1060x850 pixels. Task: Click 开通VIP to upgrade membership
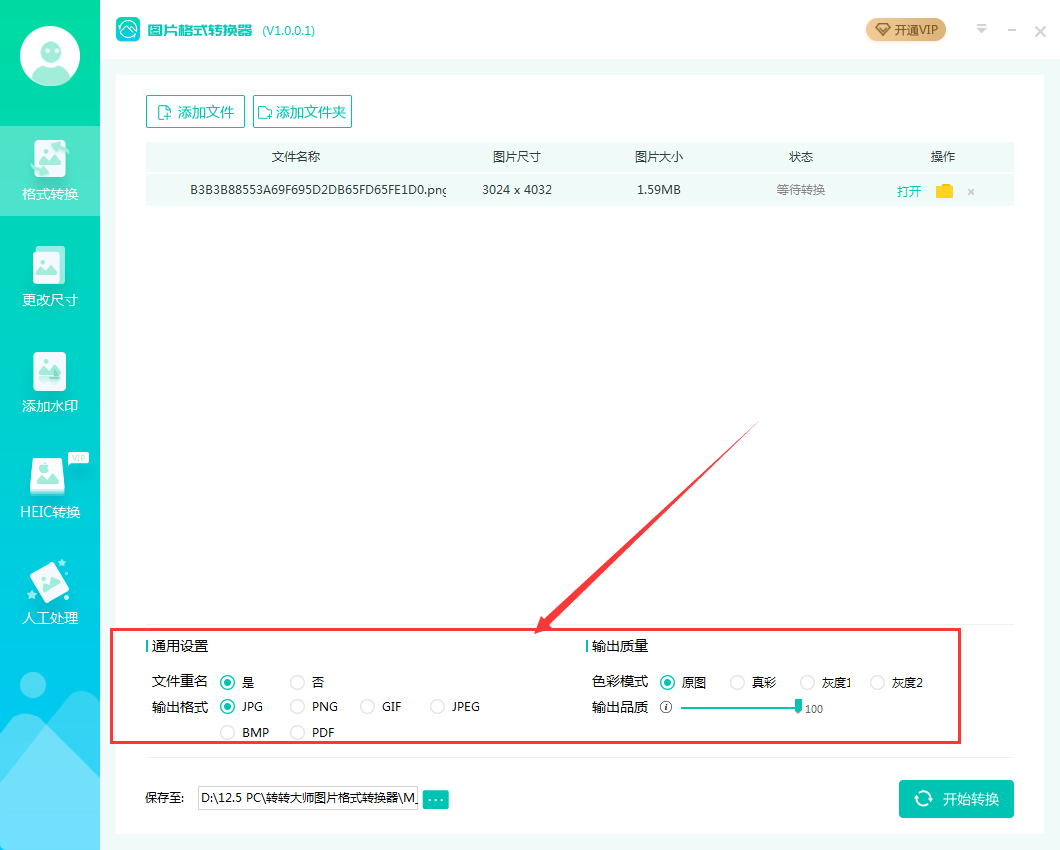point(904,29)
